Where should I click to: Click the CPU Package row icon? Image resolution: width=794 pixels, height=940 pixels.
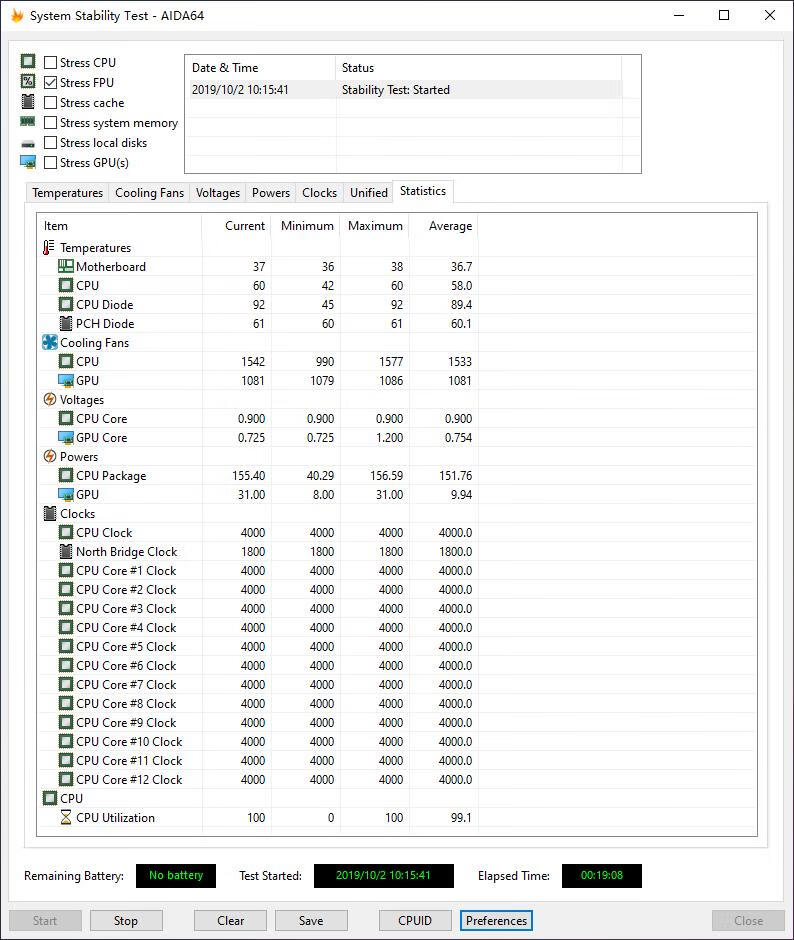tap(66, 475)
